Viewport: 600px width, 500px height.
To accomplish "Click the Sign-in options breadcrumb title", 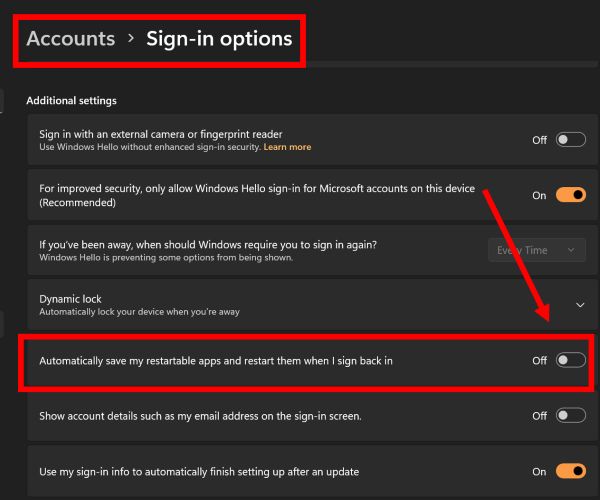I will point(219,39).
